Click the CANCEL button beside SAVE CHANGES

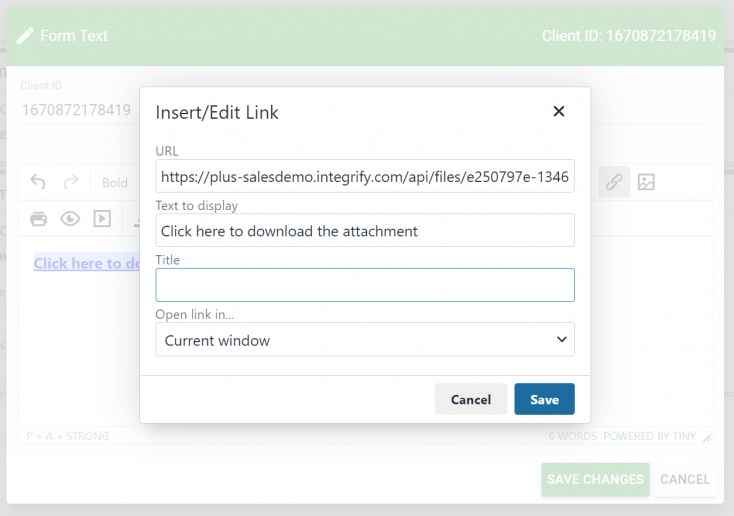(685, 479)
